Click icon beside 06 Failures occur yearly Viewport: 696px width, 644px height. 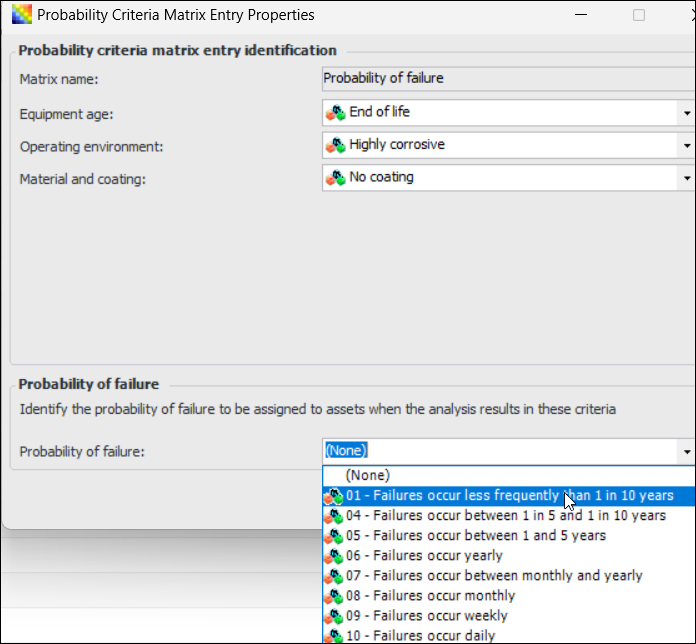point(333,556)
